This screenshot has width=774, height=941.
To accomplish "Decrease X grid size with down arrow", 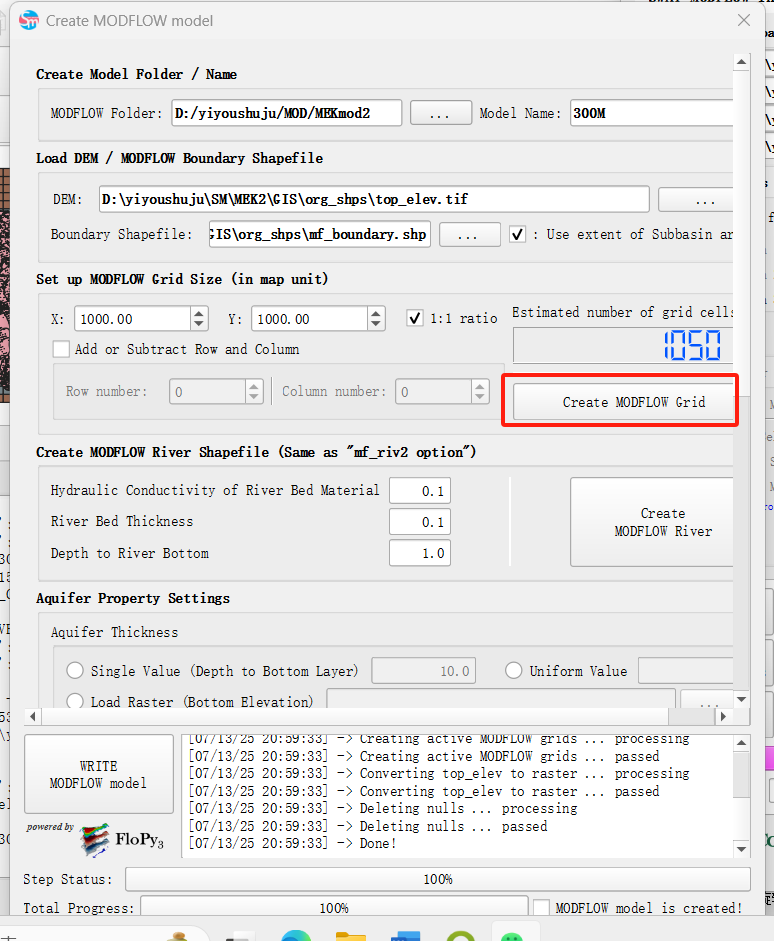I will (x=199, y=325).
